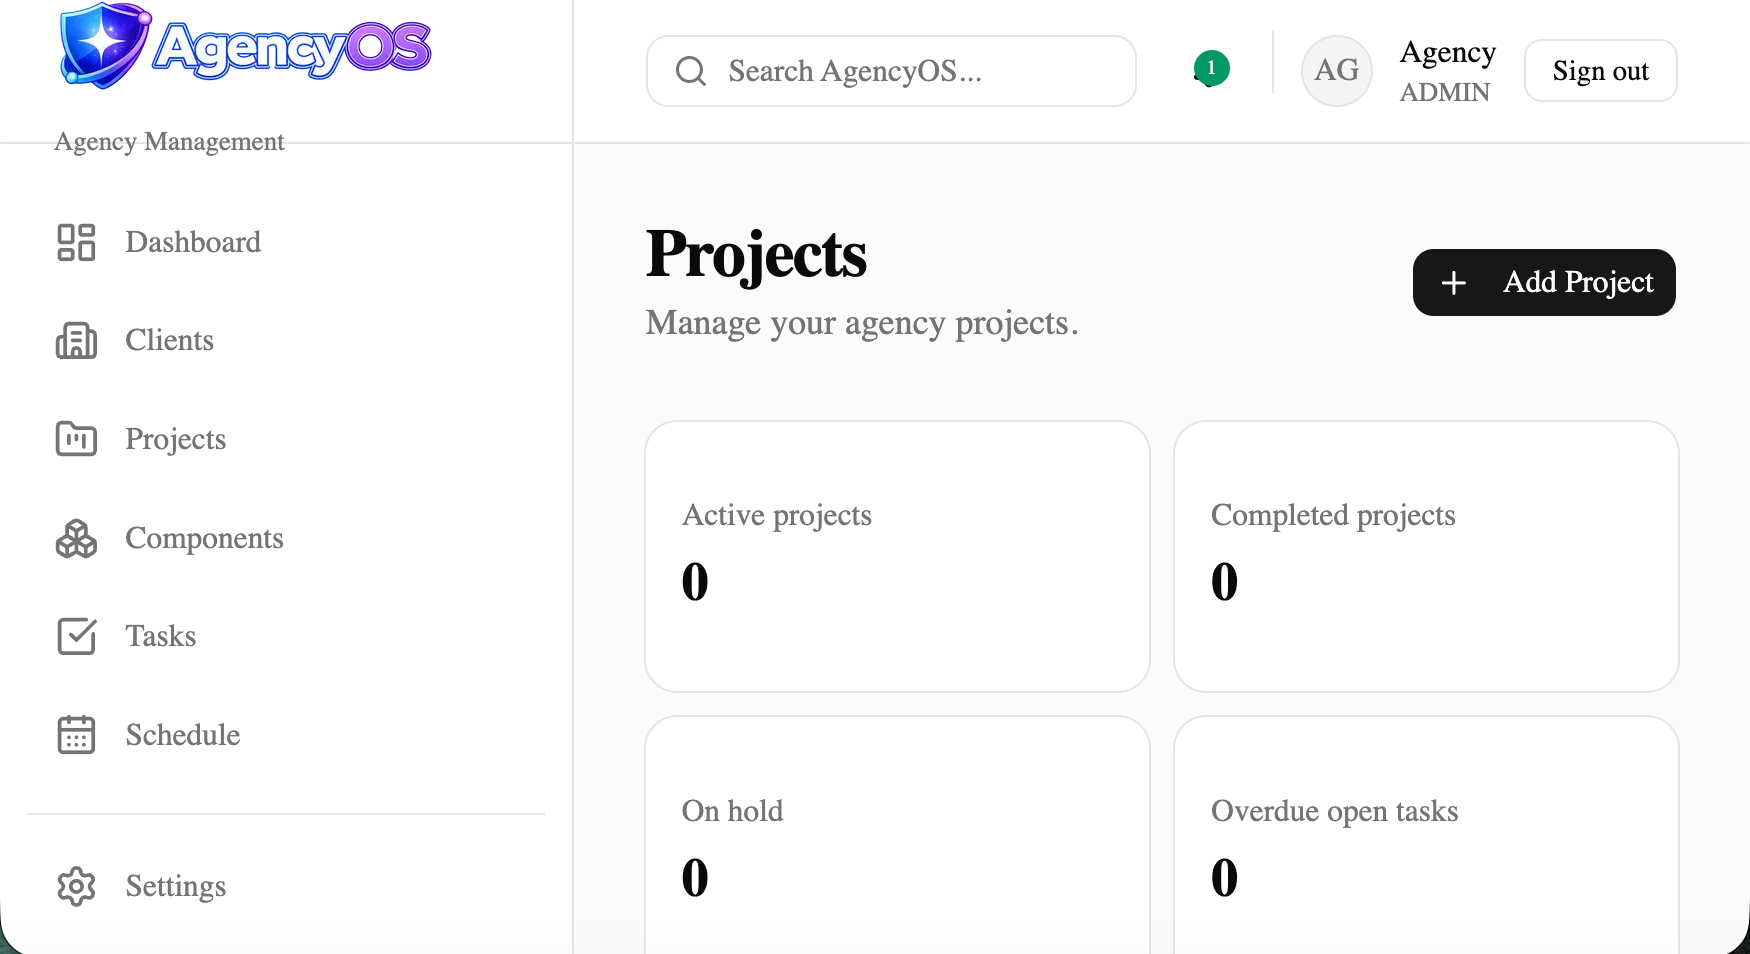
Task: Click the AG user avatar
Action: [1336, 70]
